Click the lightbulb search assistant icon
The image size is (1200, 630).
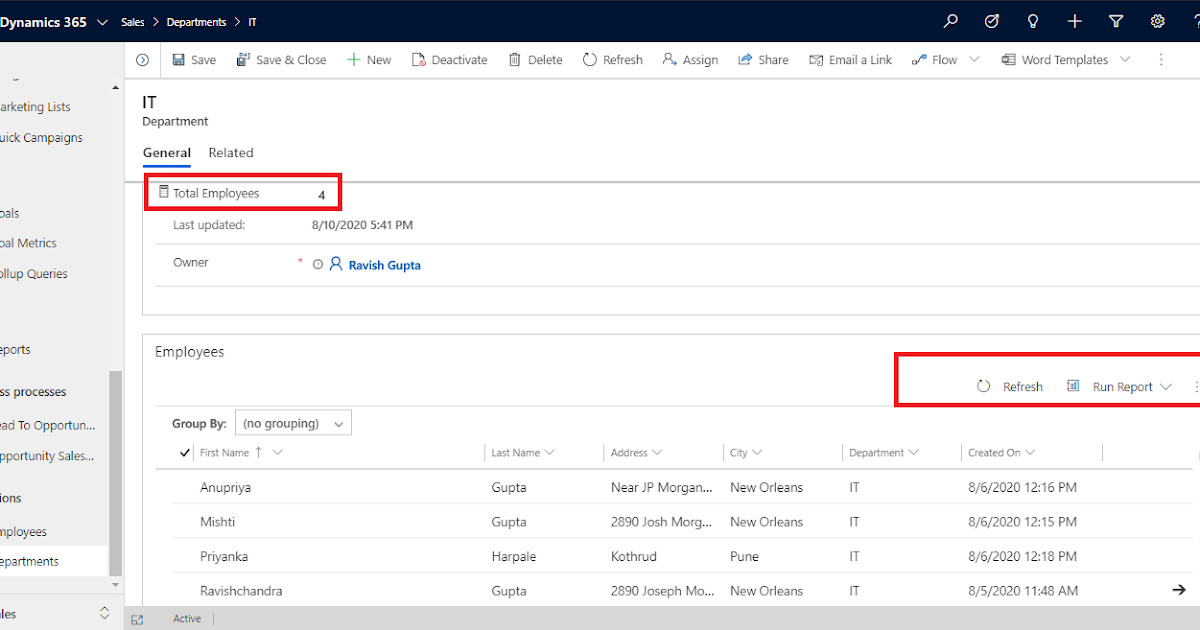click(1033, 21)
